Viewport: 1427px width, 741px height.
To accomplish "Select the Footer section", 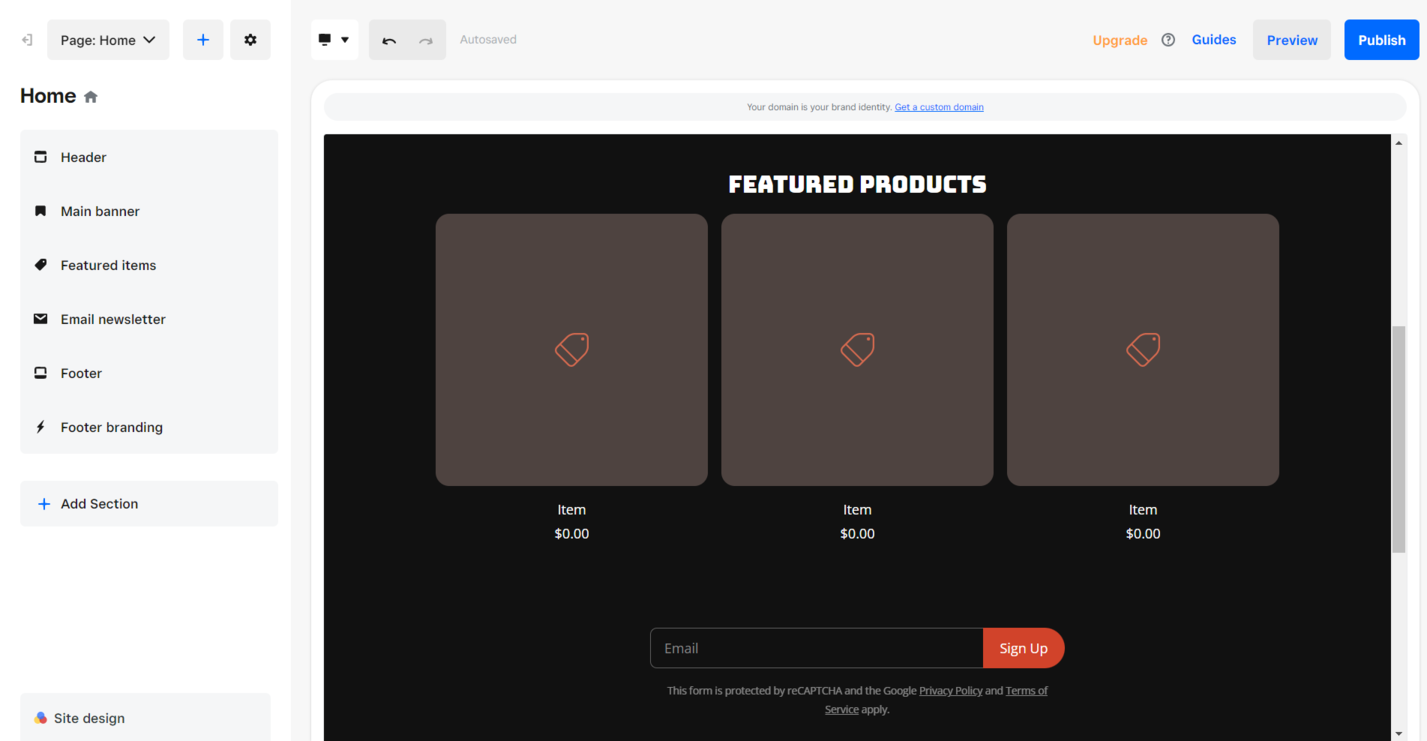I will [81, 372].
